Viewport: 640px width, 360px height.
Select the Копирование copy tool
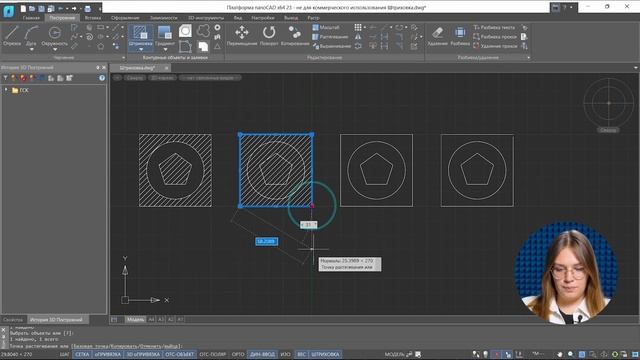point(295,36)
